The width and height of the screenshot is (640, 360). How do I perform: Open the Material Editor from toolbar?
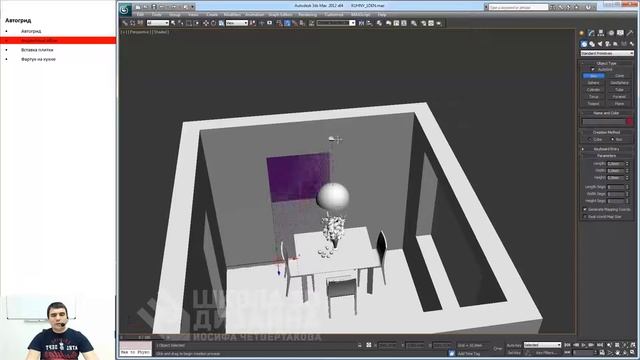tap(413, 23)
